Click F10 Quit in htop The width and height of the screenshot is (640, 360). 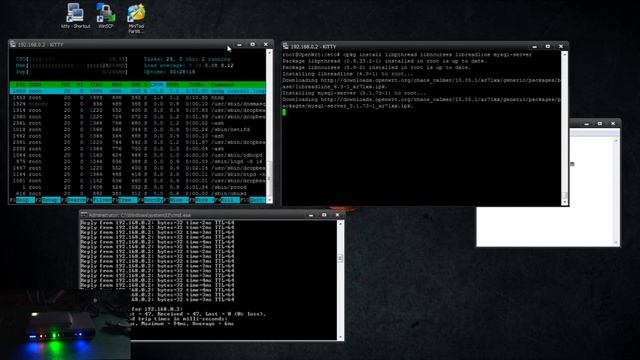[254, 200]
